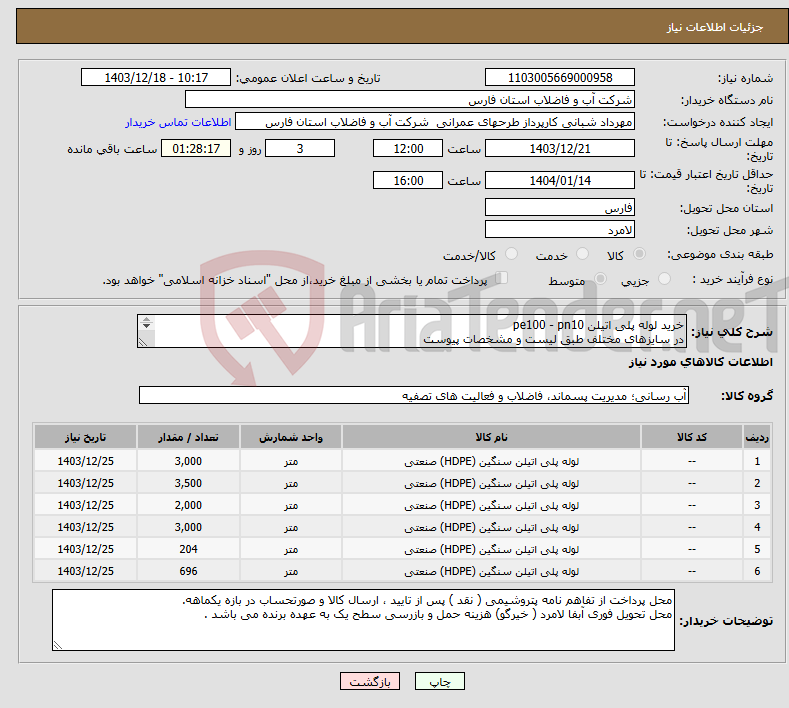Click the واحد شمارش column header
This screenshot has height=708, width=789.
pyautogui.click(x=291, y=437)
